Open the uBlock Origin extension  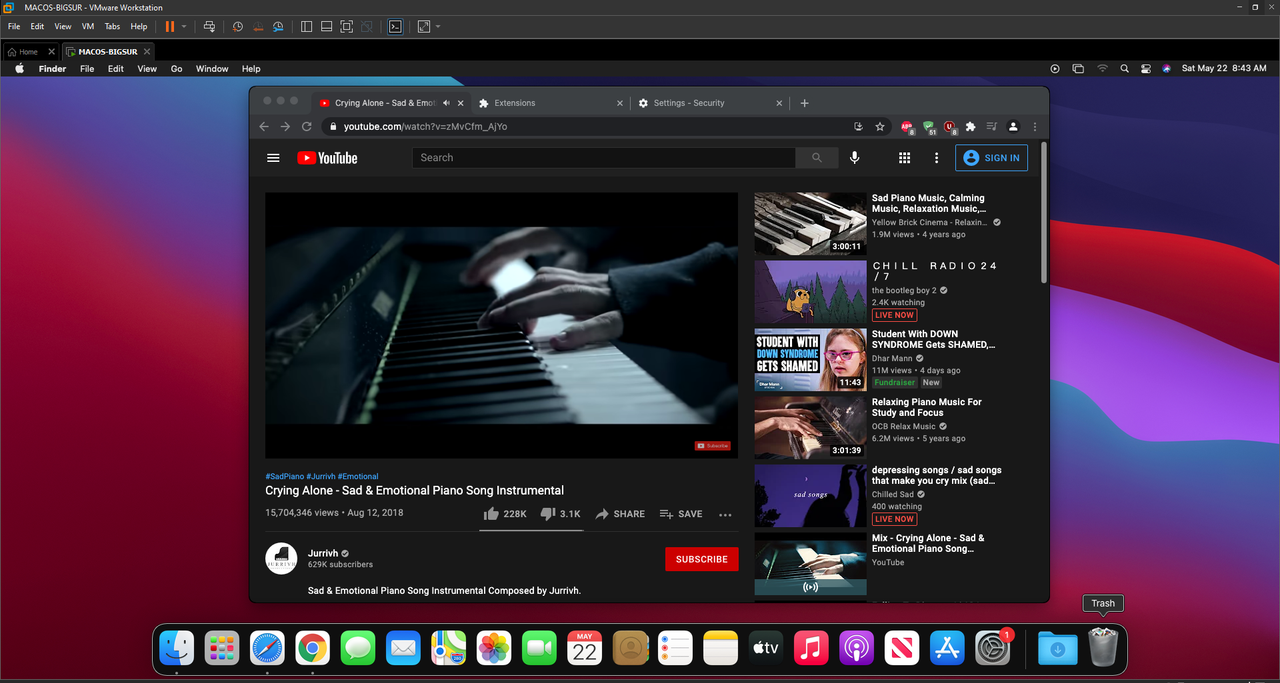(x=950, y=127)
